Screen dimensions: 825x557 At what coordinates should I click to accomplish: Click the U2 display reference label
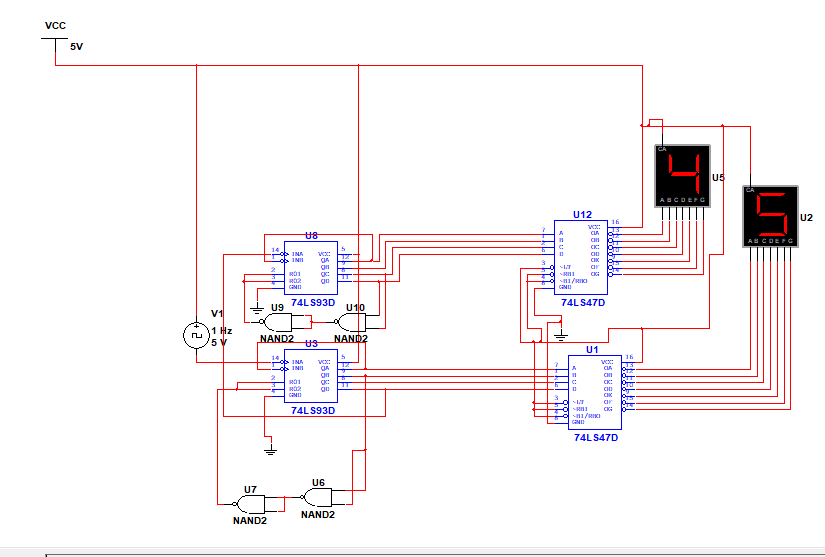pyautogui.click(x=806, y=217)
